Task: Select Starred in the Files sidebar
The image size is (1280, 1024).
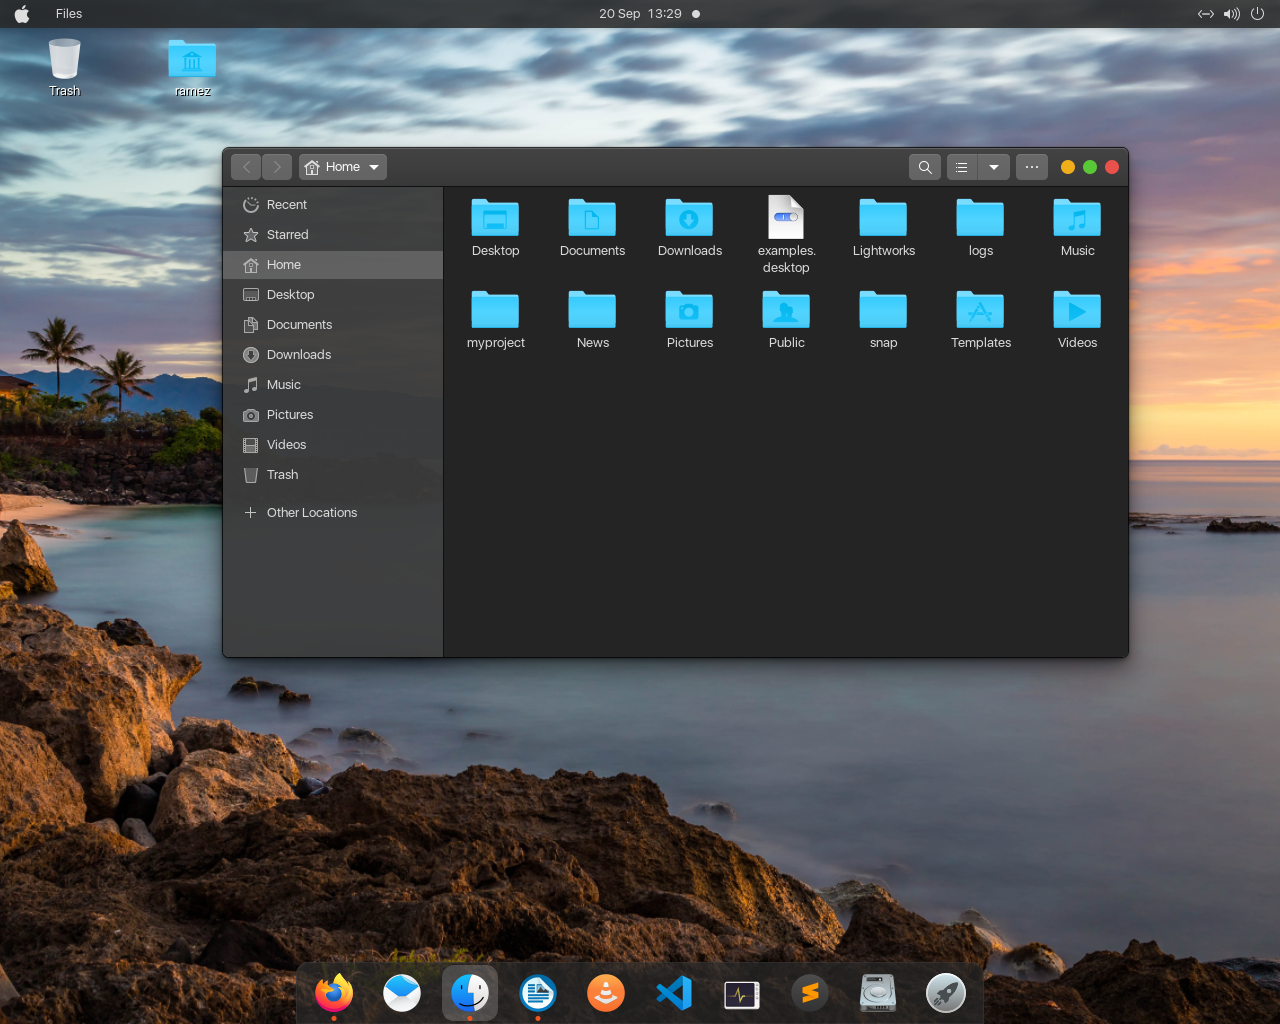Action: coord(288,234)
